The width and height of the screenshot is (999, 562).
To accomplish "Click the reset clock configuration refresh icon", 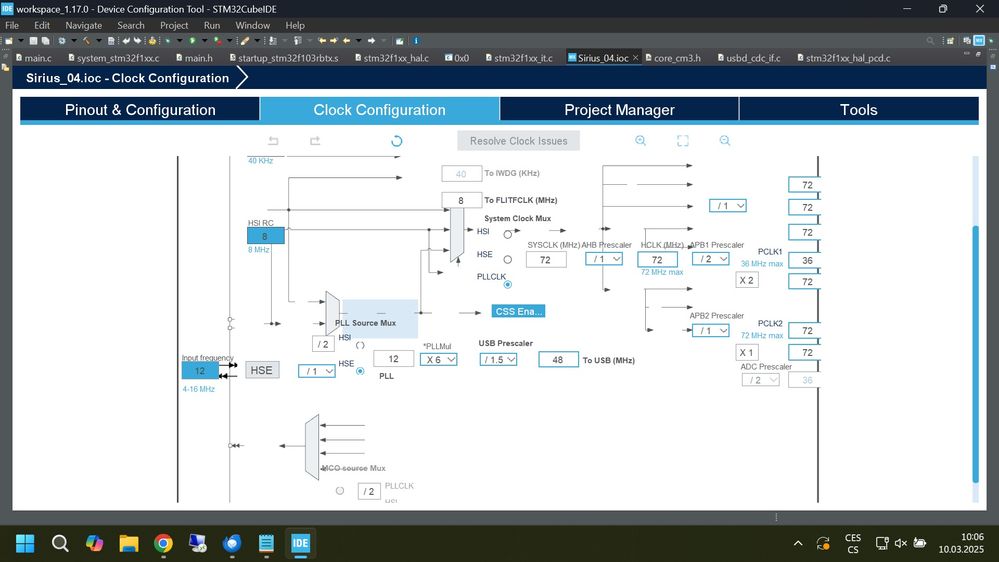I will pyautogui.click(x=396, y=141).
